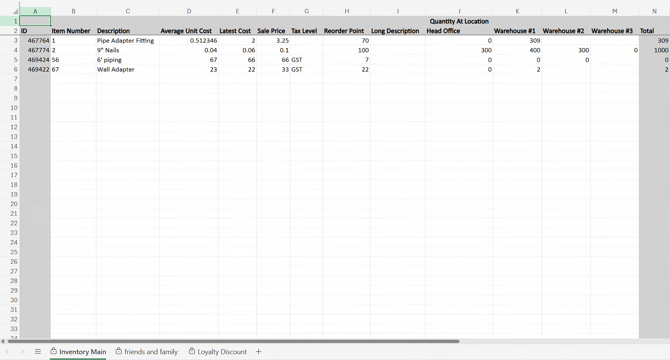This screenshot has width=670, height=360.
Task: Select reorder point 70 cell
Action: click(347, 41)
